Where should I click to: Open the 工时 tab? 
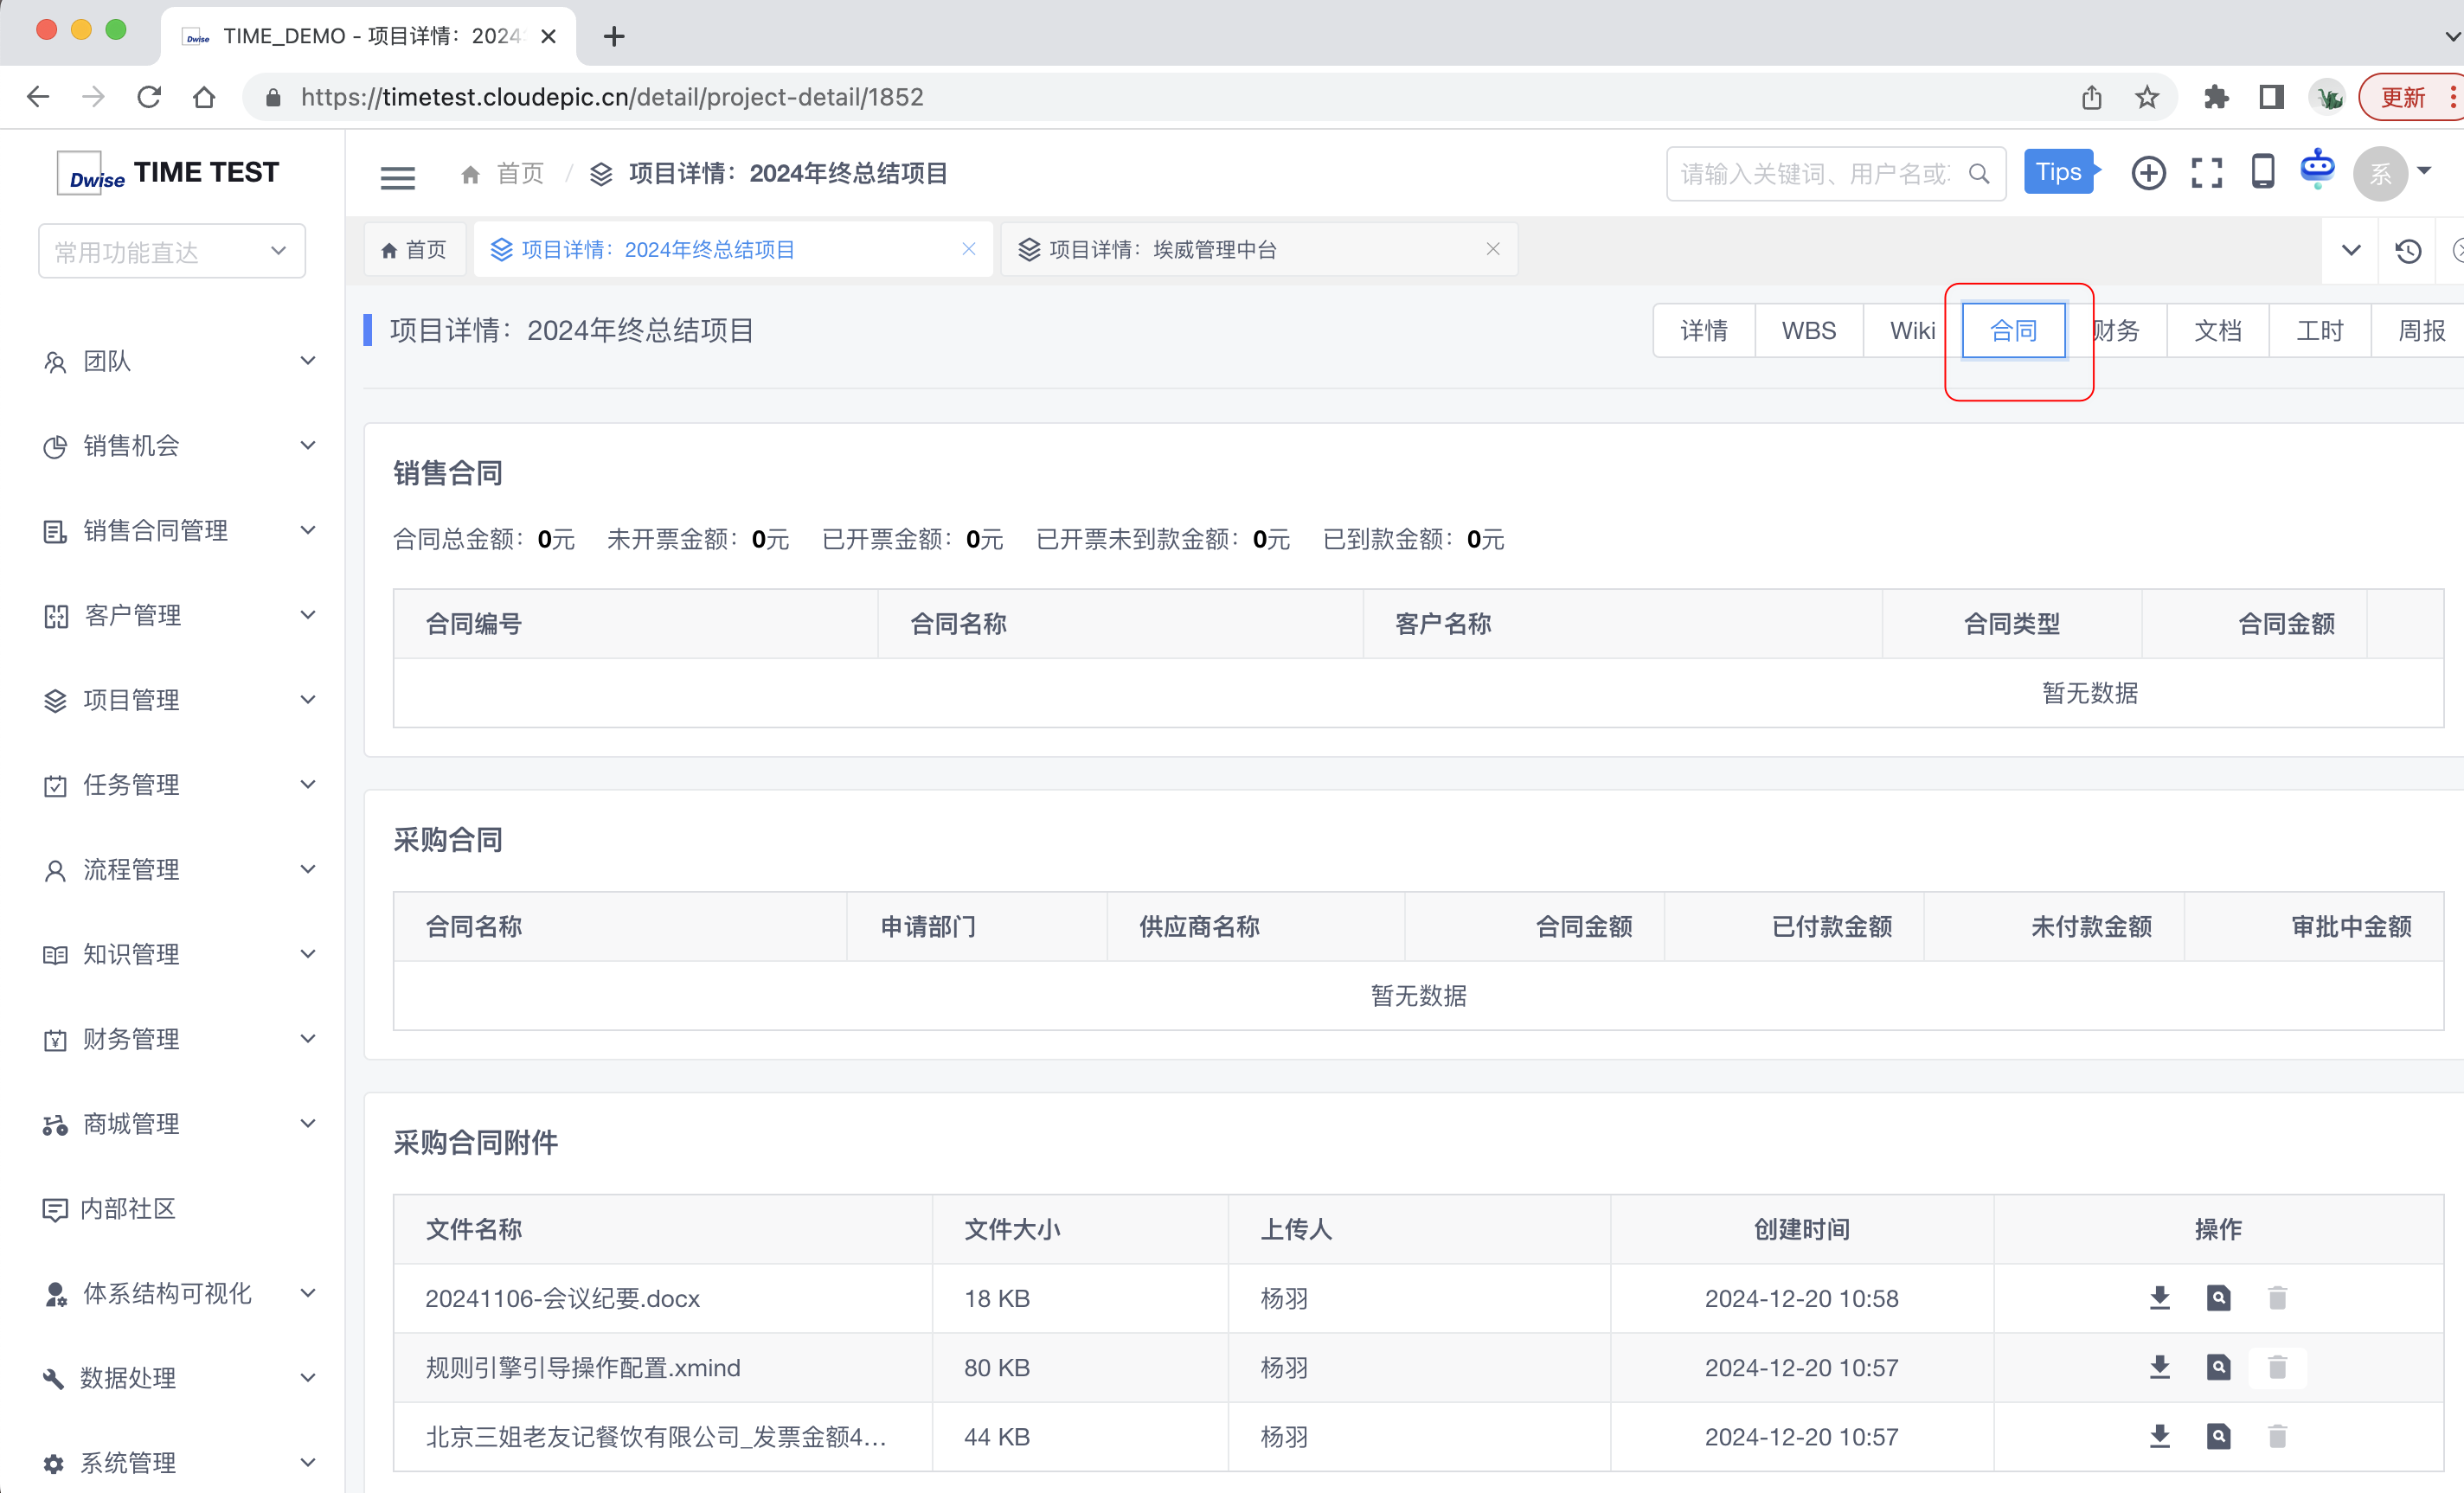2319,330
